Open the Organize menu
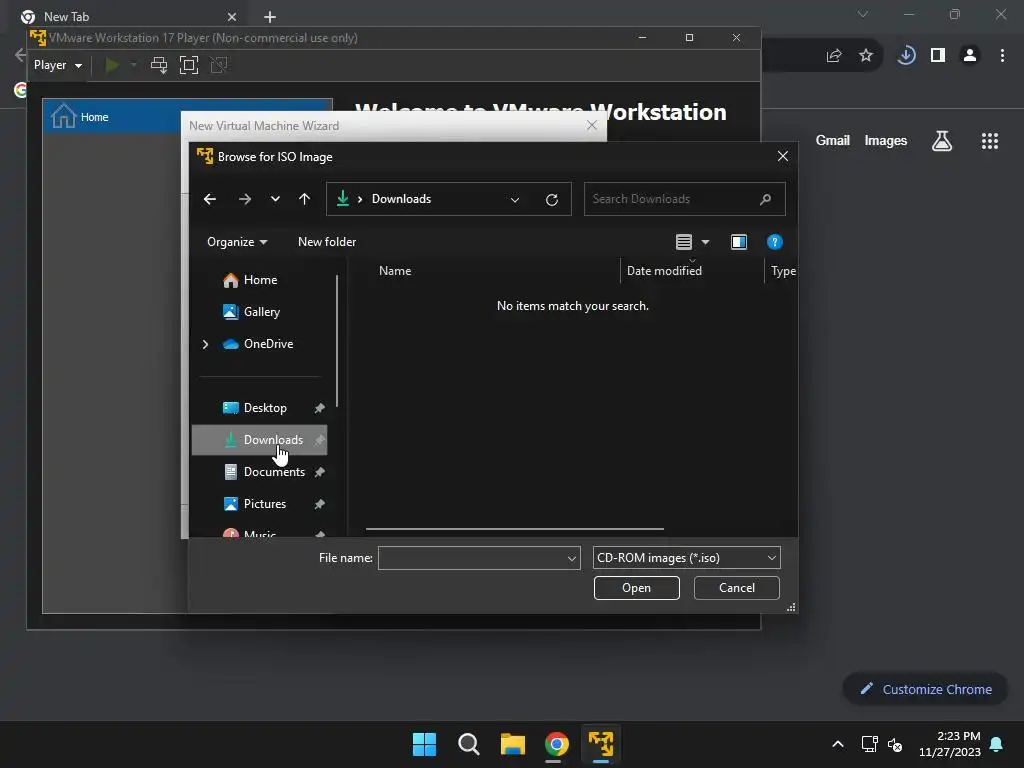1024x768 pixels. [237, 242]
